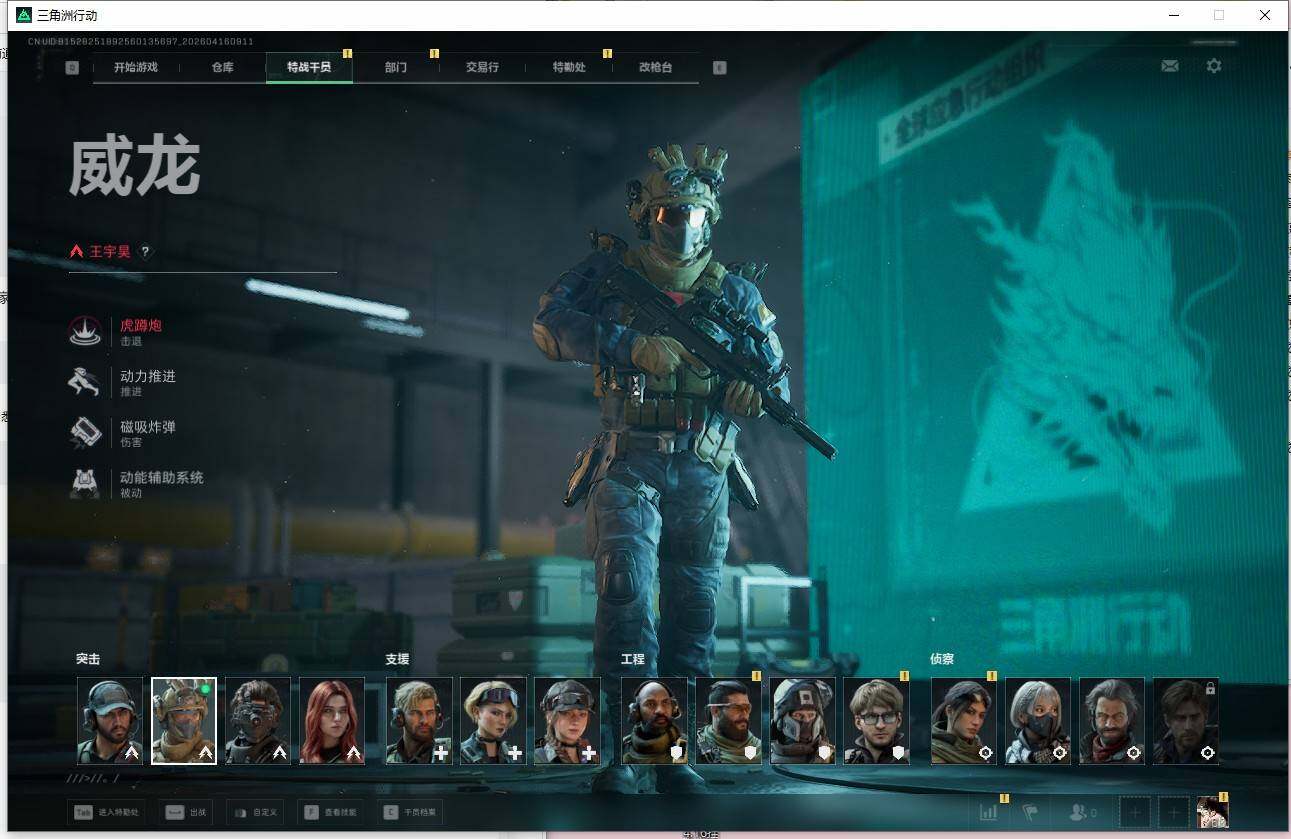Click the first empty squad slot plus
1291x839 pixels.
(x=1135, y=812)
